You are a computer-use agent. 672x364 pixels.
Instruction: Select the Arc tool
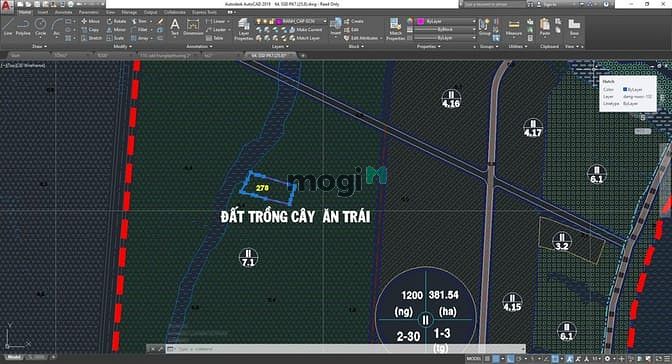pyautogui.click(x=57, y=27)
